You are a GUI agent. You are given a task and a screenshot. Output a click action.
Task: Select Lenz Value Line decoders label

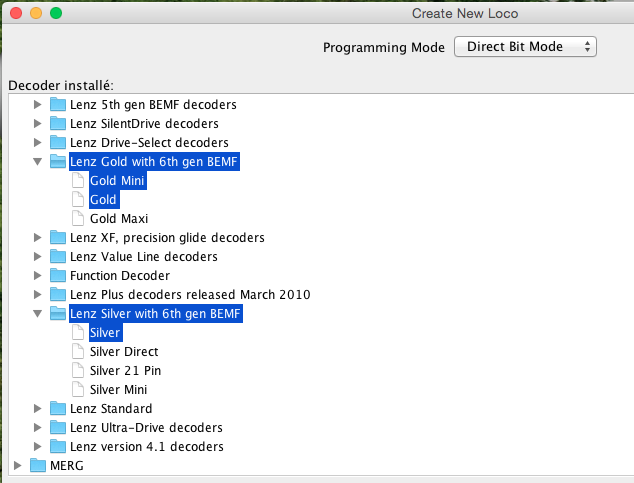(144, 257)
